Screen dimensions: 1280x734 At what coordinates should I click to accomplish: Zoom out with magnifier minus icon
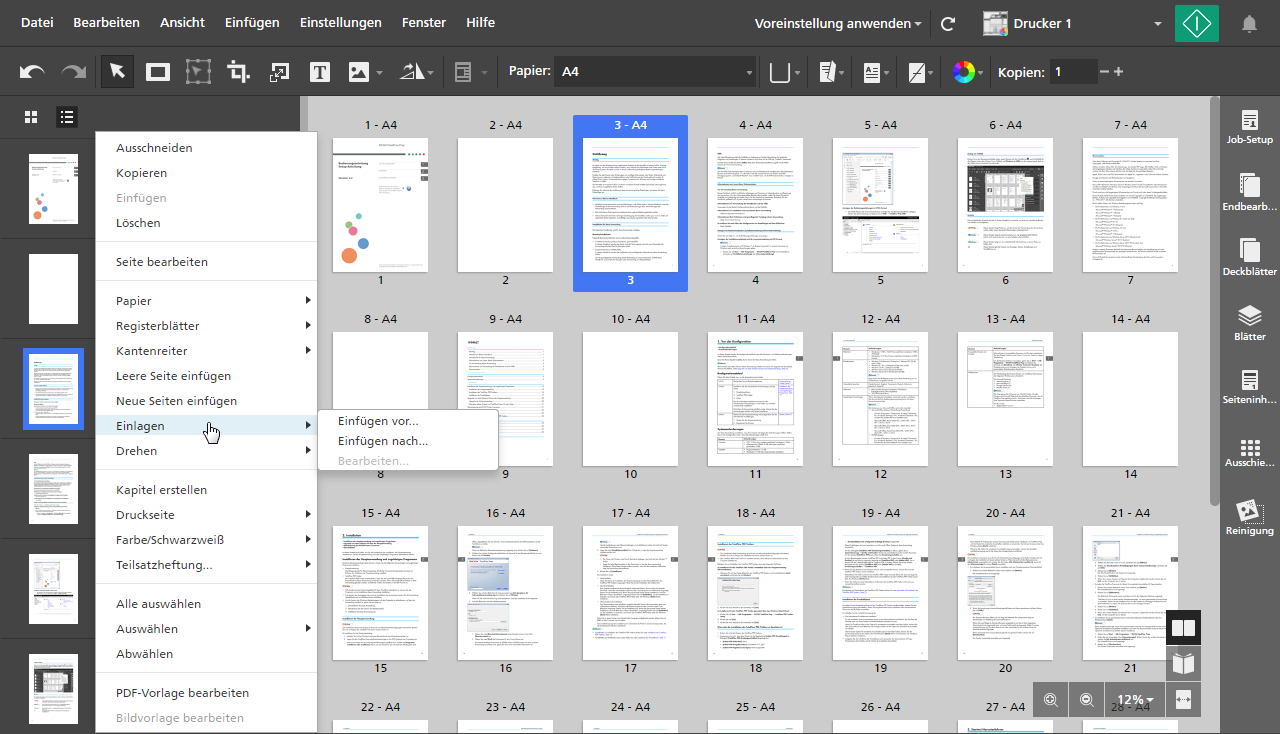pos(1086,700)
